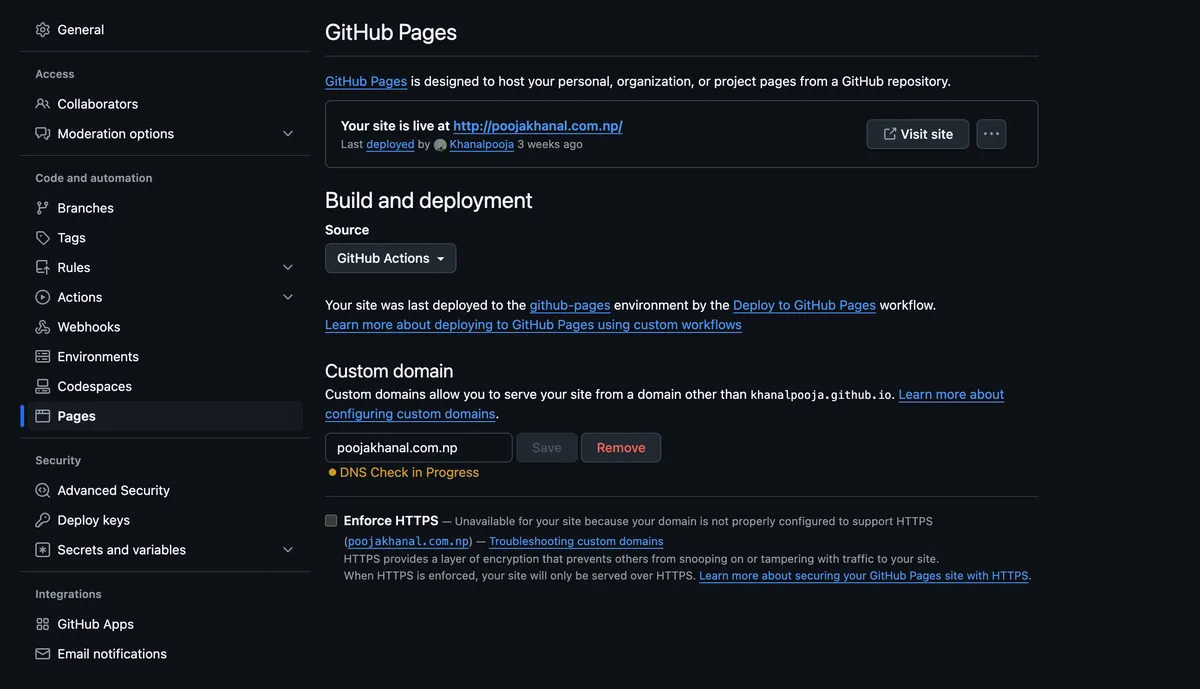Click the disabled Save button
Viewport: 1200px width, 689px height.
547,448
